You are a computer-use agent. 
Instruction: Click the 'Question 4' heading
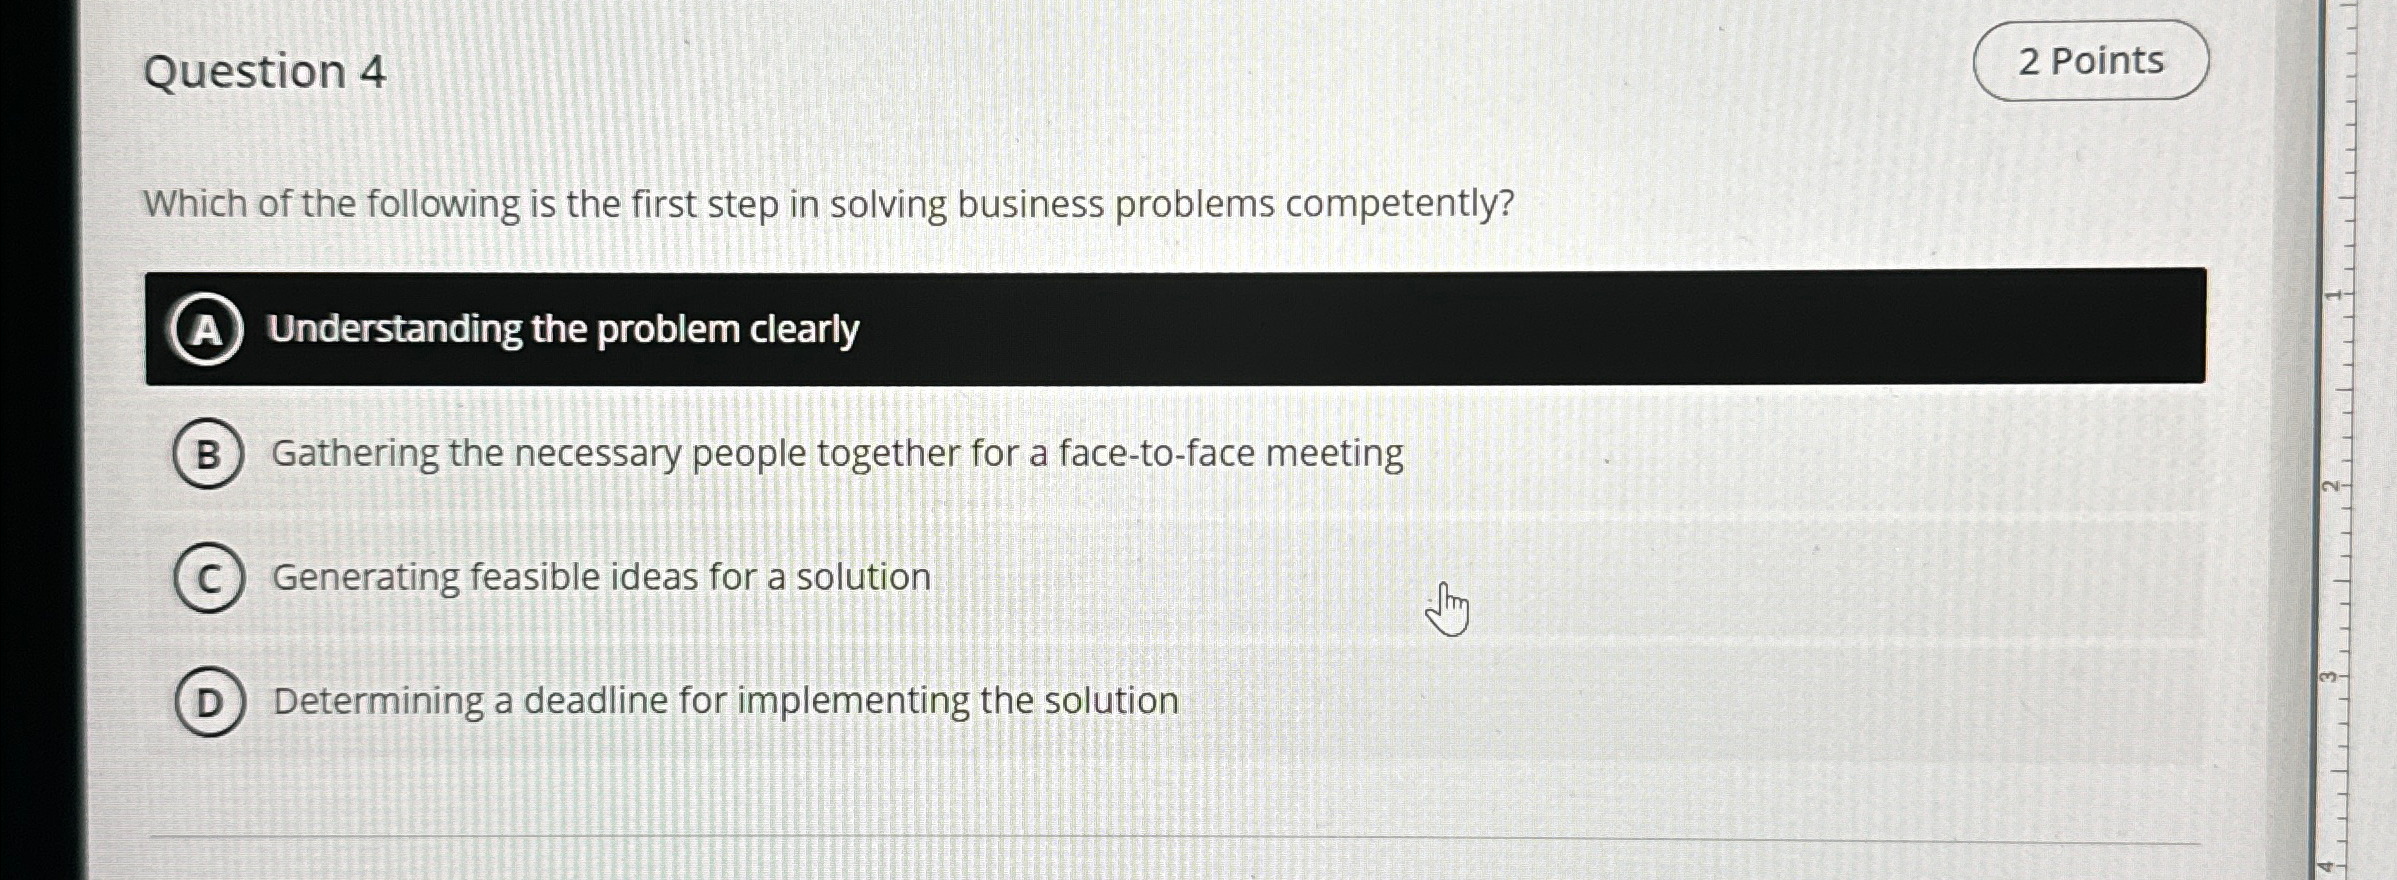(265, 72)
